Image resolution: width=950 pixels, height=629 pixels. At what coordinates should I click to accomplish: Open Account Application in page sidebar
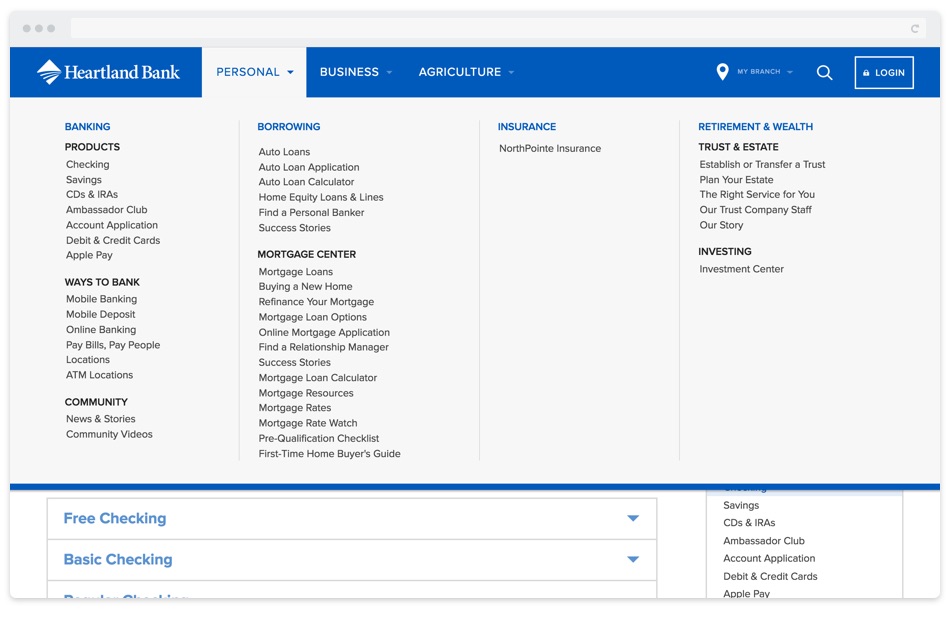pyautogui.click(x=769, y=558)
